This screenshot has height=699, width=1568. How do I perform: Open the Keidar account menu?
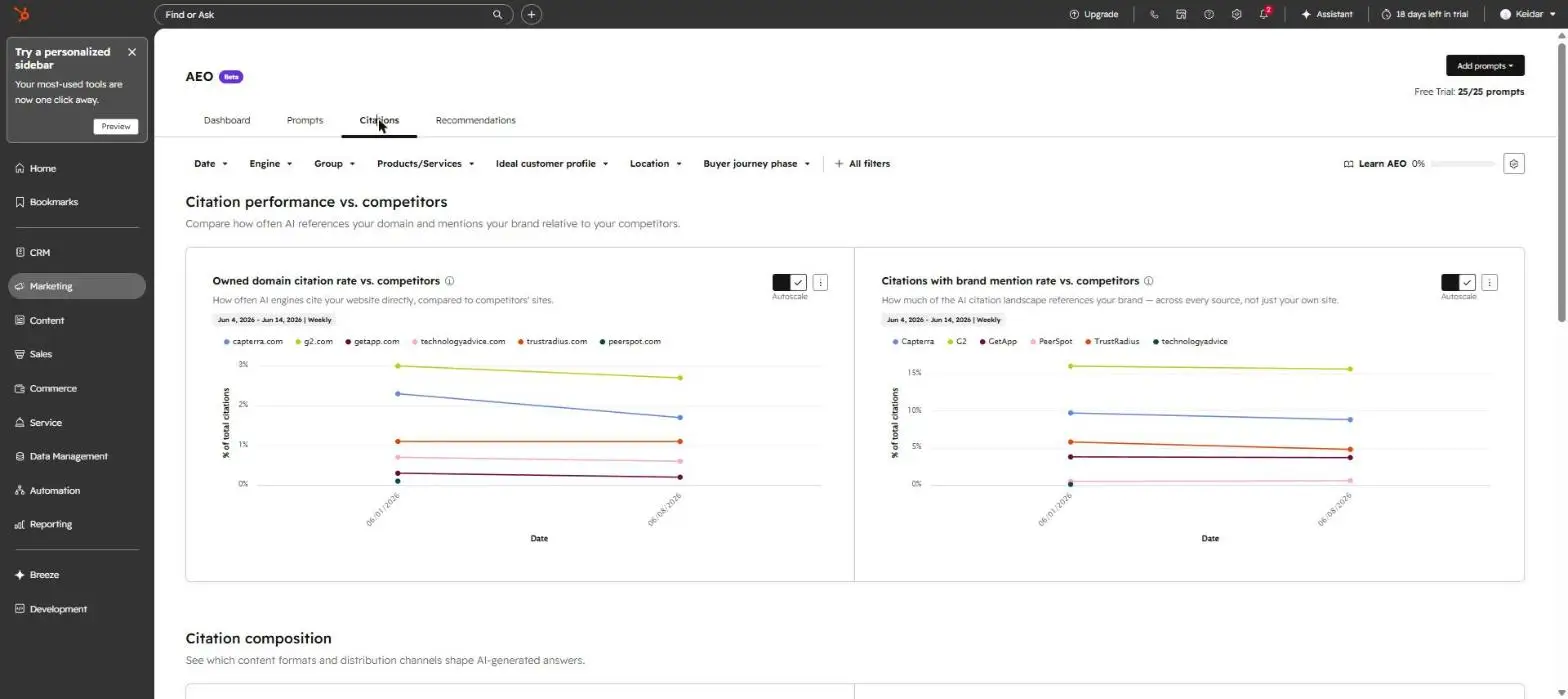[1528, 15]
